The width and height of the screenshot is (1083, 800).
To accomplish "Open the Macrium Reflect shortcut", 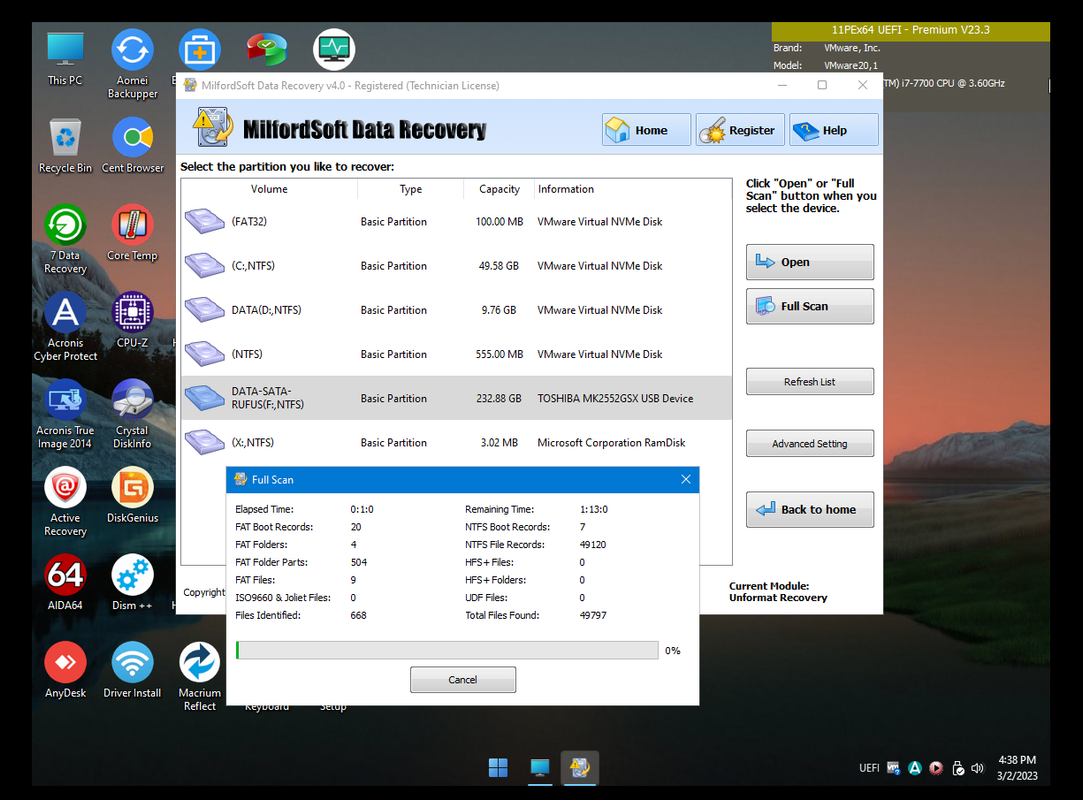I will tap(200, 677).
